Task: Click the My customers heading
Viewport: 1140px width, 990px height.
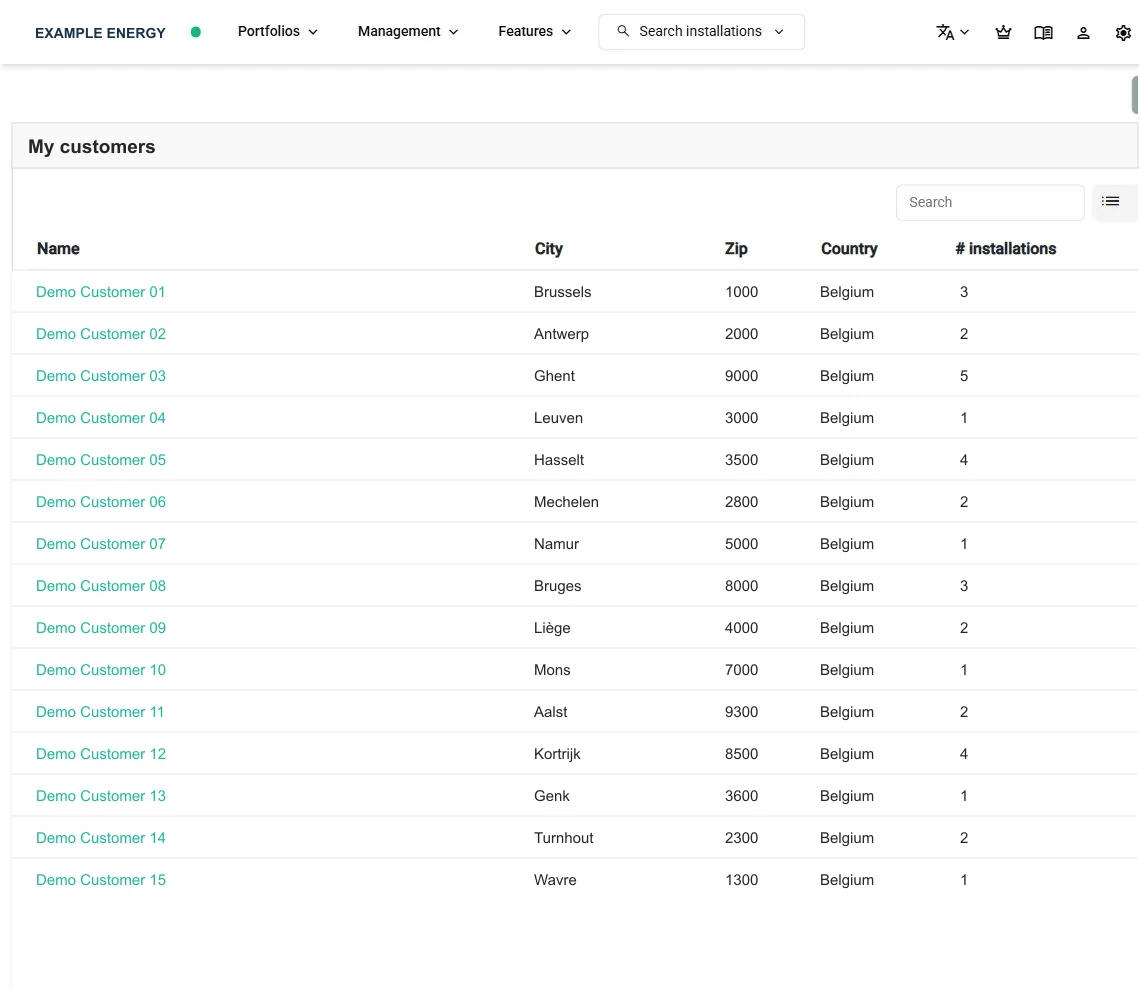Action: (x=92, y=147)
